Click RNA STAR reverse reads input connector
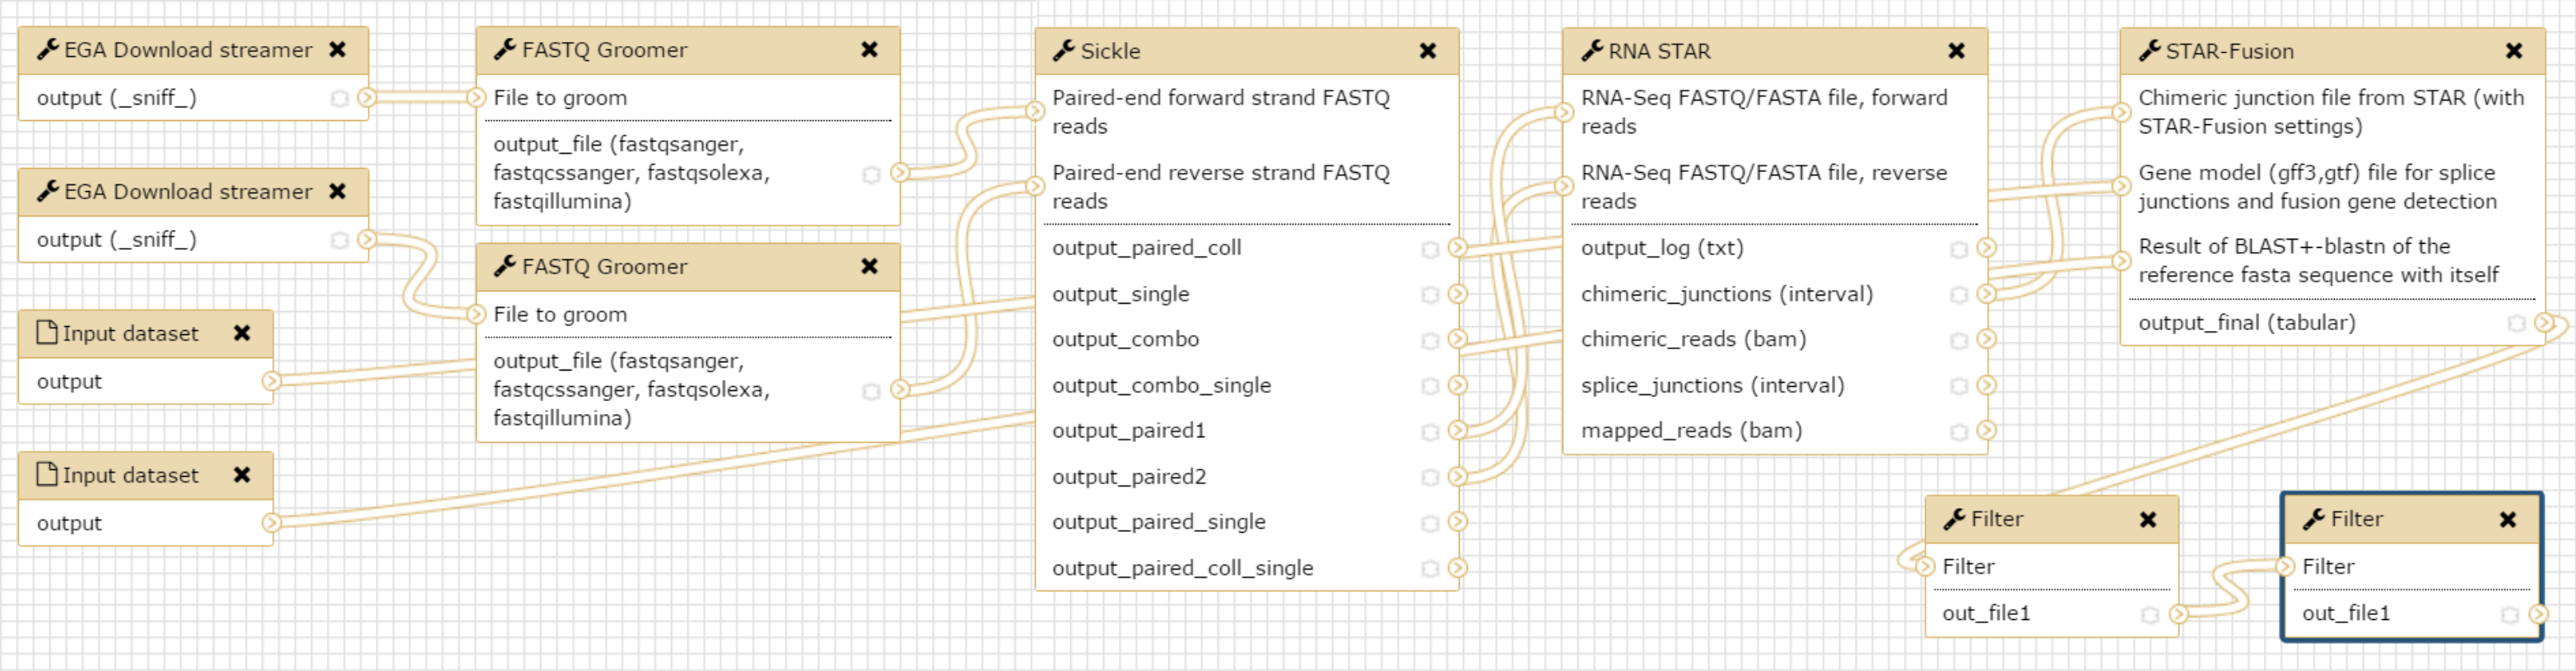This screenshot has width=2576, height=671. pyautogui.click(x=1564, y=186)
